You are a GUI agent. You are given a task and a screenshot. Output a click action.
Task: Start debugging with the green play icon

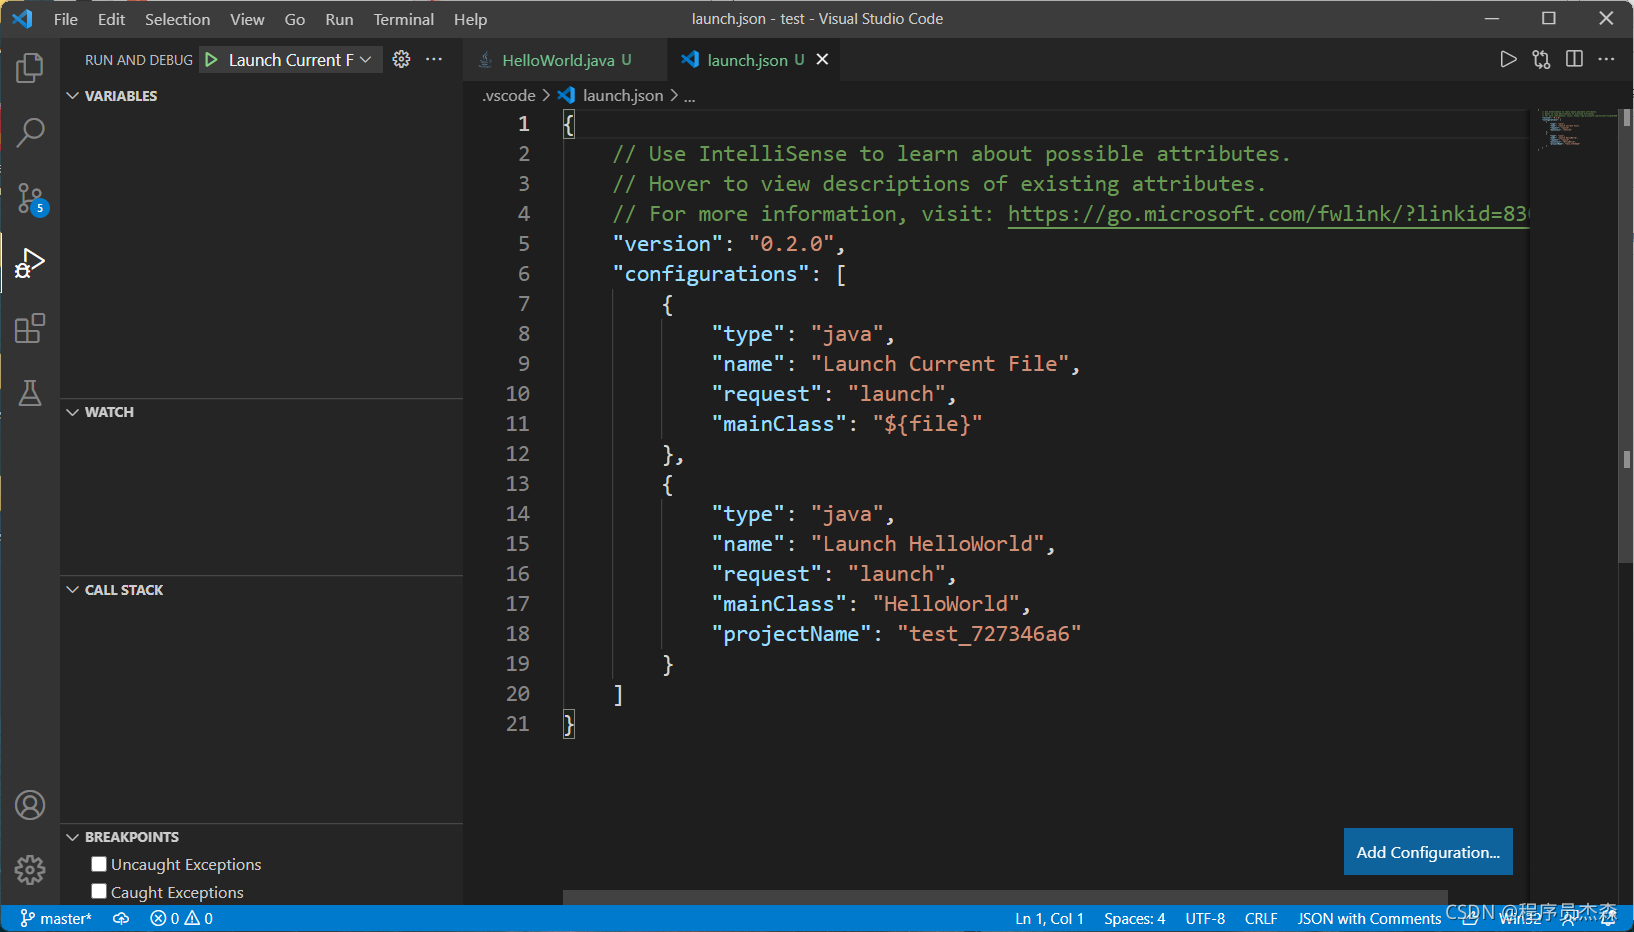tap(211, 59)
